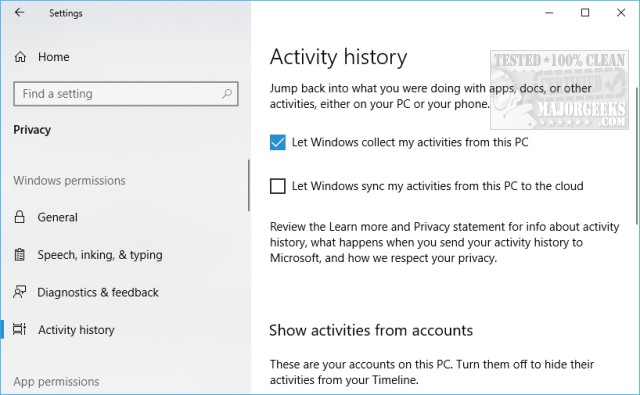Viewport: 640px width, 395px height.
Task: Click the magnifier search icon
Action: pyautogui.click(x=227, y=94)
